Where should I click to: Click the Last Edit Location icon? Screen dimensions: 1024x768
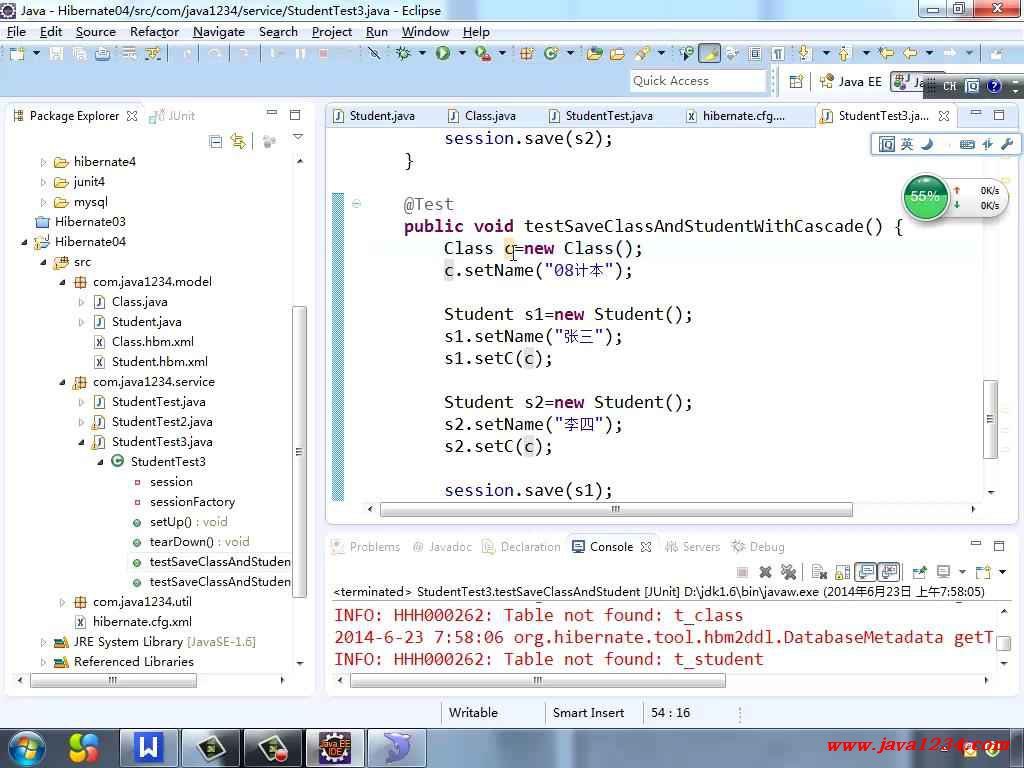click(x=886, y=54)
